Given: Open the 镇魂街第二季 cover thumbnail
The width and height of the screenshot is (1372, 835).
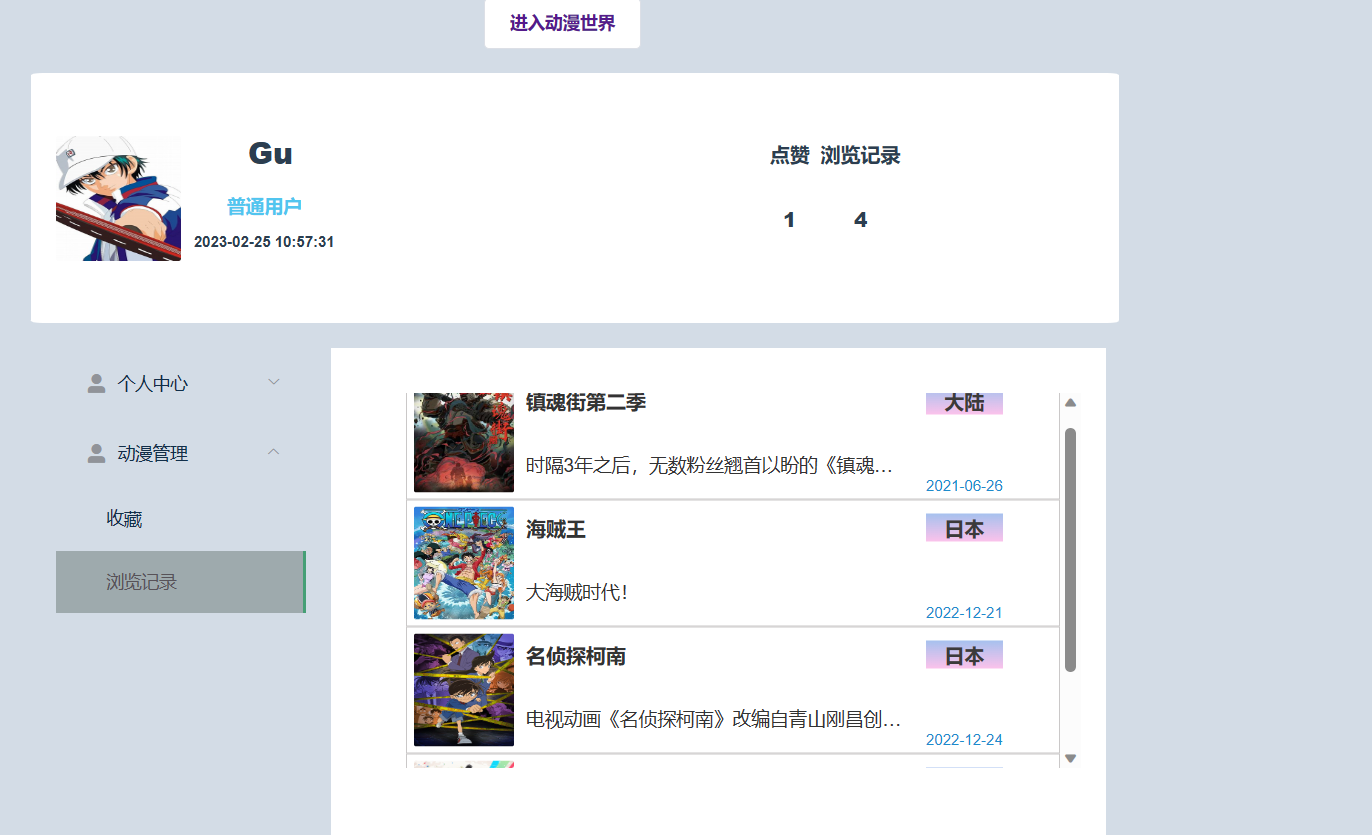Looking at the screenshot, I should [464, 442].
